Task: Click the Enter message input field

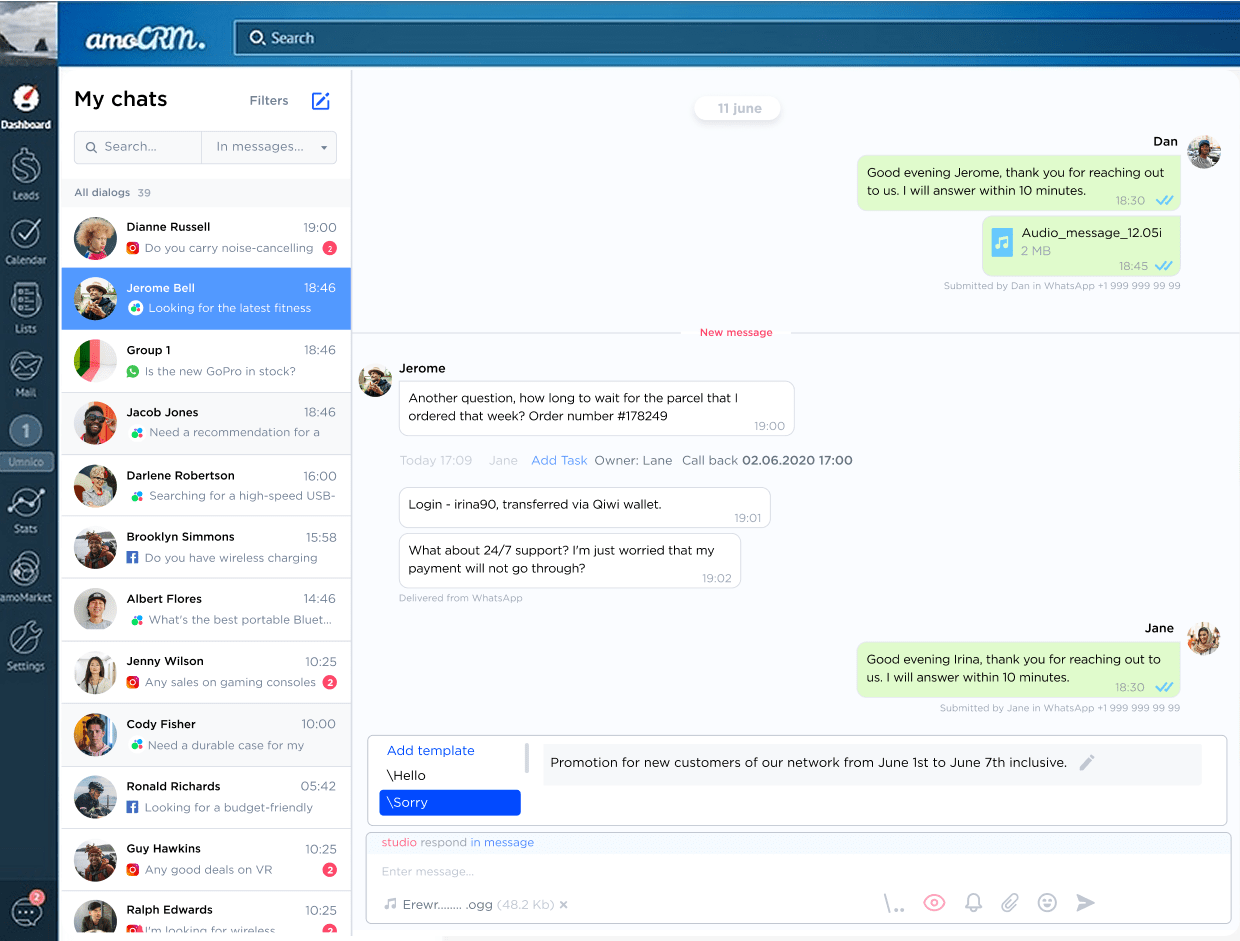Action: click(500, 871)
